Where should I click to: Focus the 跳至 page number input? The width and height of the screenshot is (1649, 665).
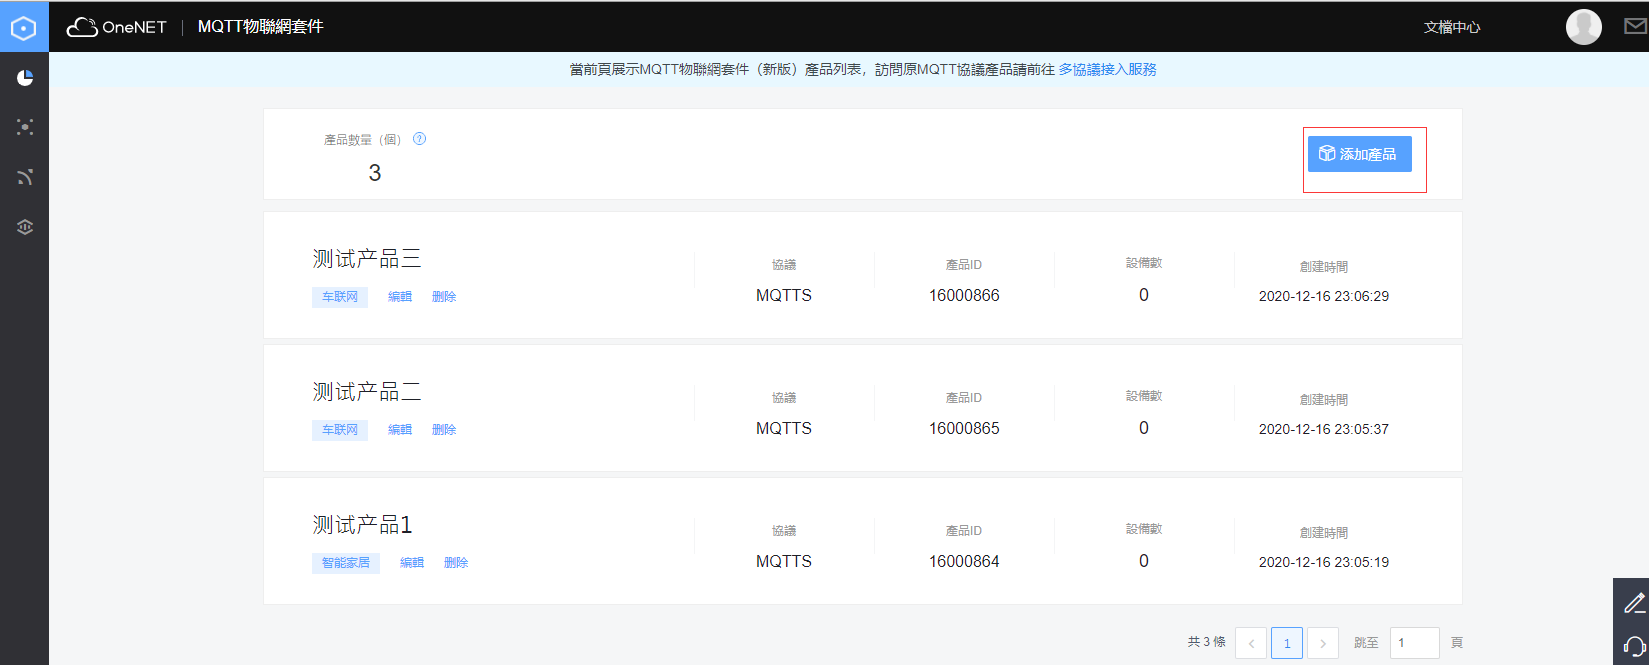pyautogui.click(x=1415, y=643)
